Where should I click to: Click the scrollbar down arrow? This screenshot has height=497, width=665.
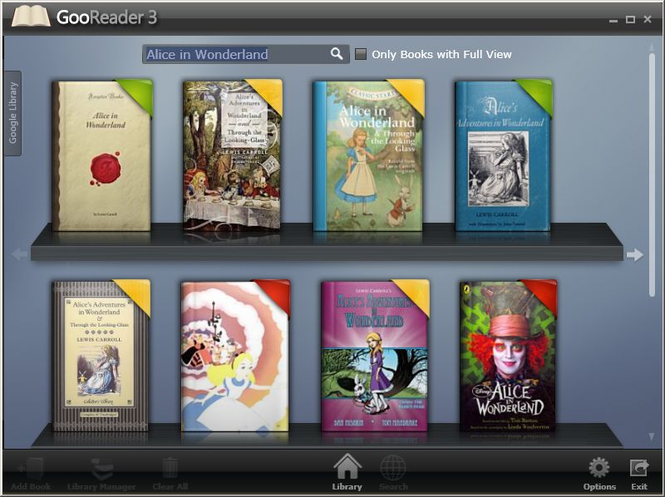click(652, 437)
